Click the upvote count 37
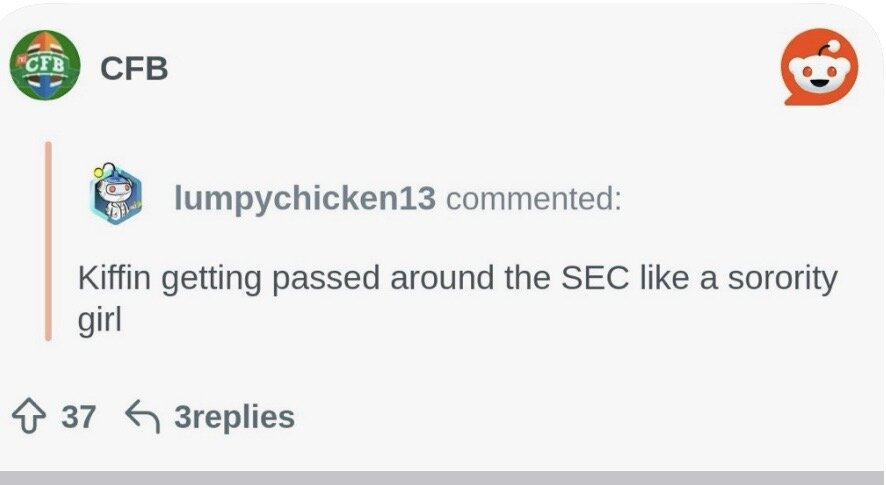This screenshot has height=485, width=886. tap(78, 416)
